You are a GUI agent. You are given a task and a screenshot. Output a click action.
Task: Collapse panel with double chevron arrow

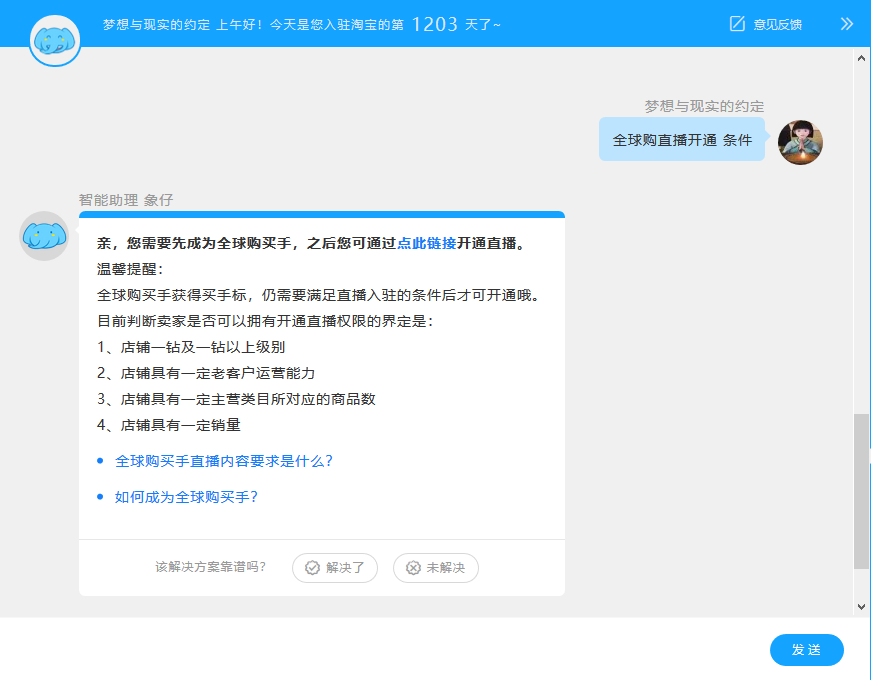coord(847,24)
